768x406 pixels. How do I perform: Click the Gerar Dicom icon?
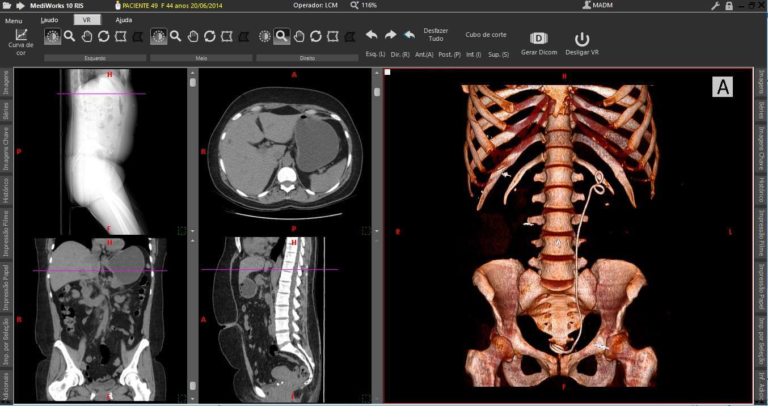(x=539, y=38)
